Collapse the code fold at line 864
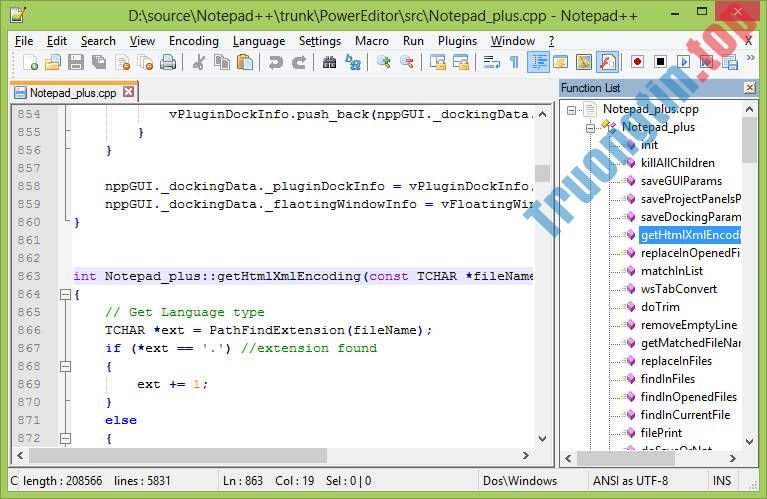Screen dimensions: 767x499 [x=65, y=295]
